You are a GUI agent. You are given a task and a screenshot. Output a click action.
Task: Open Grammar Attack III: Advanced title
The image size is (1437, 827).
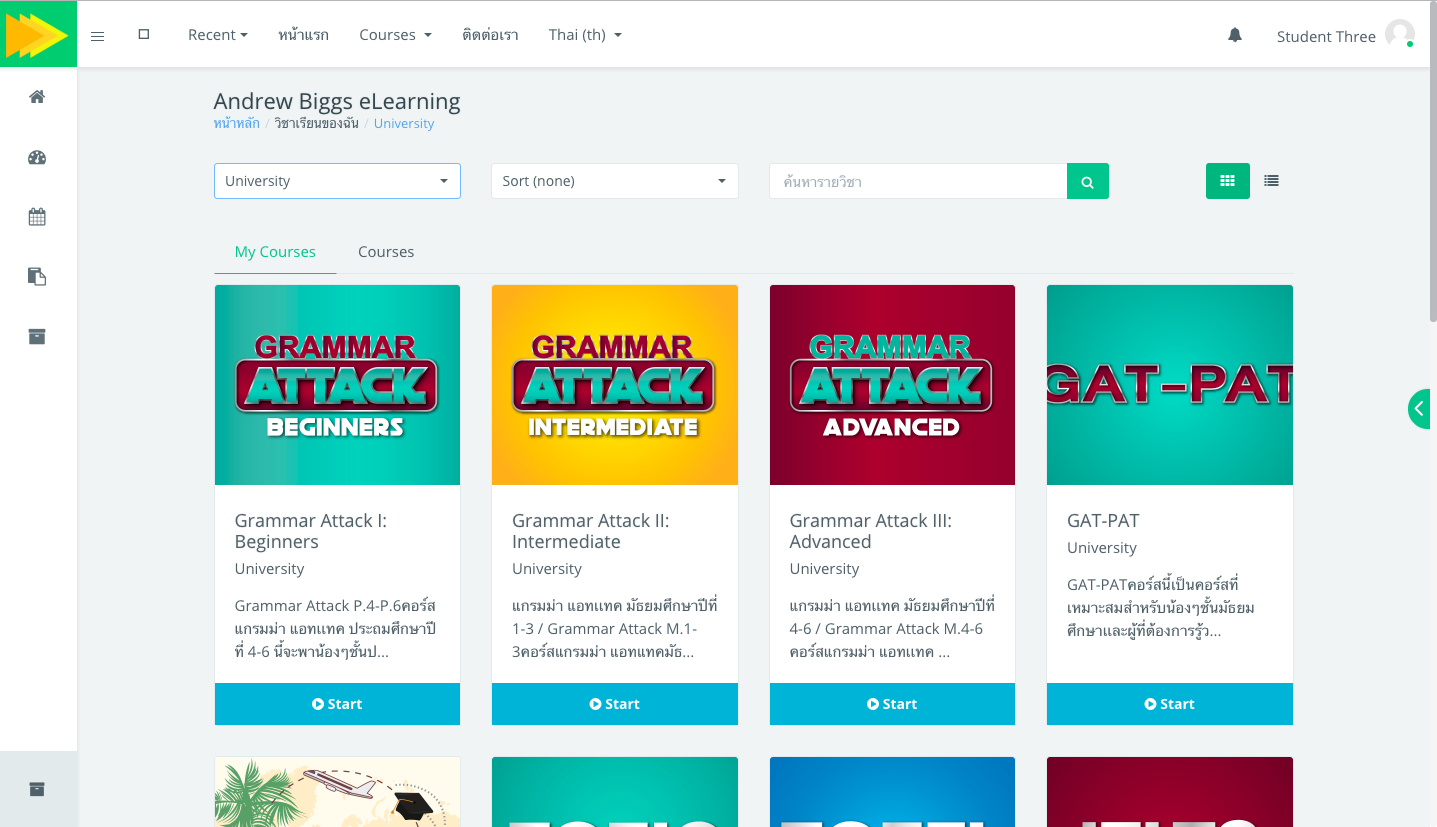click(871, 531)
